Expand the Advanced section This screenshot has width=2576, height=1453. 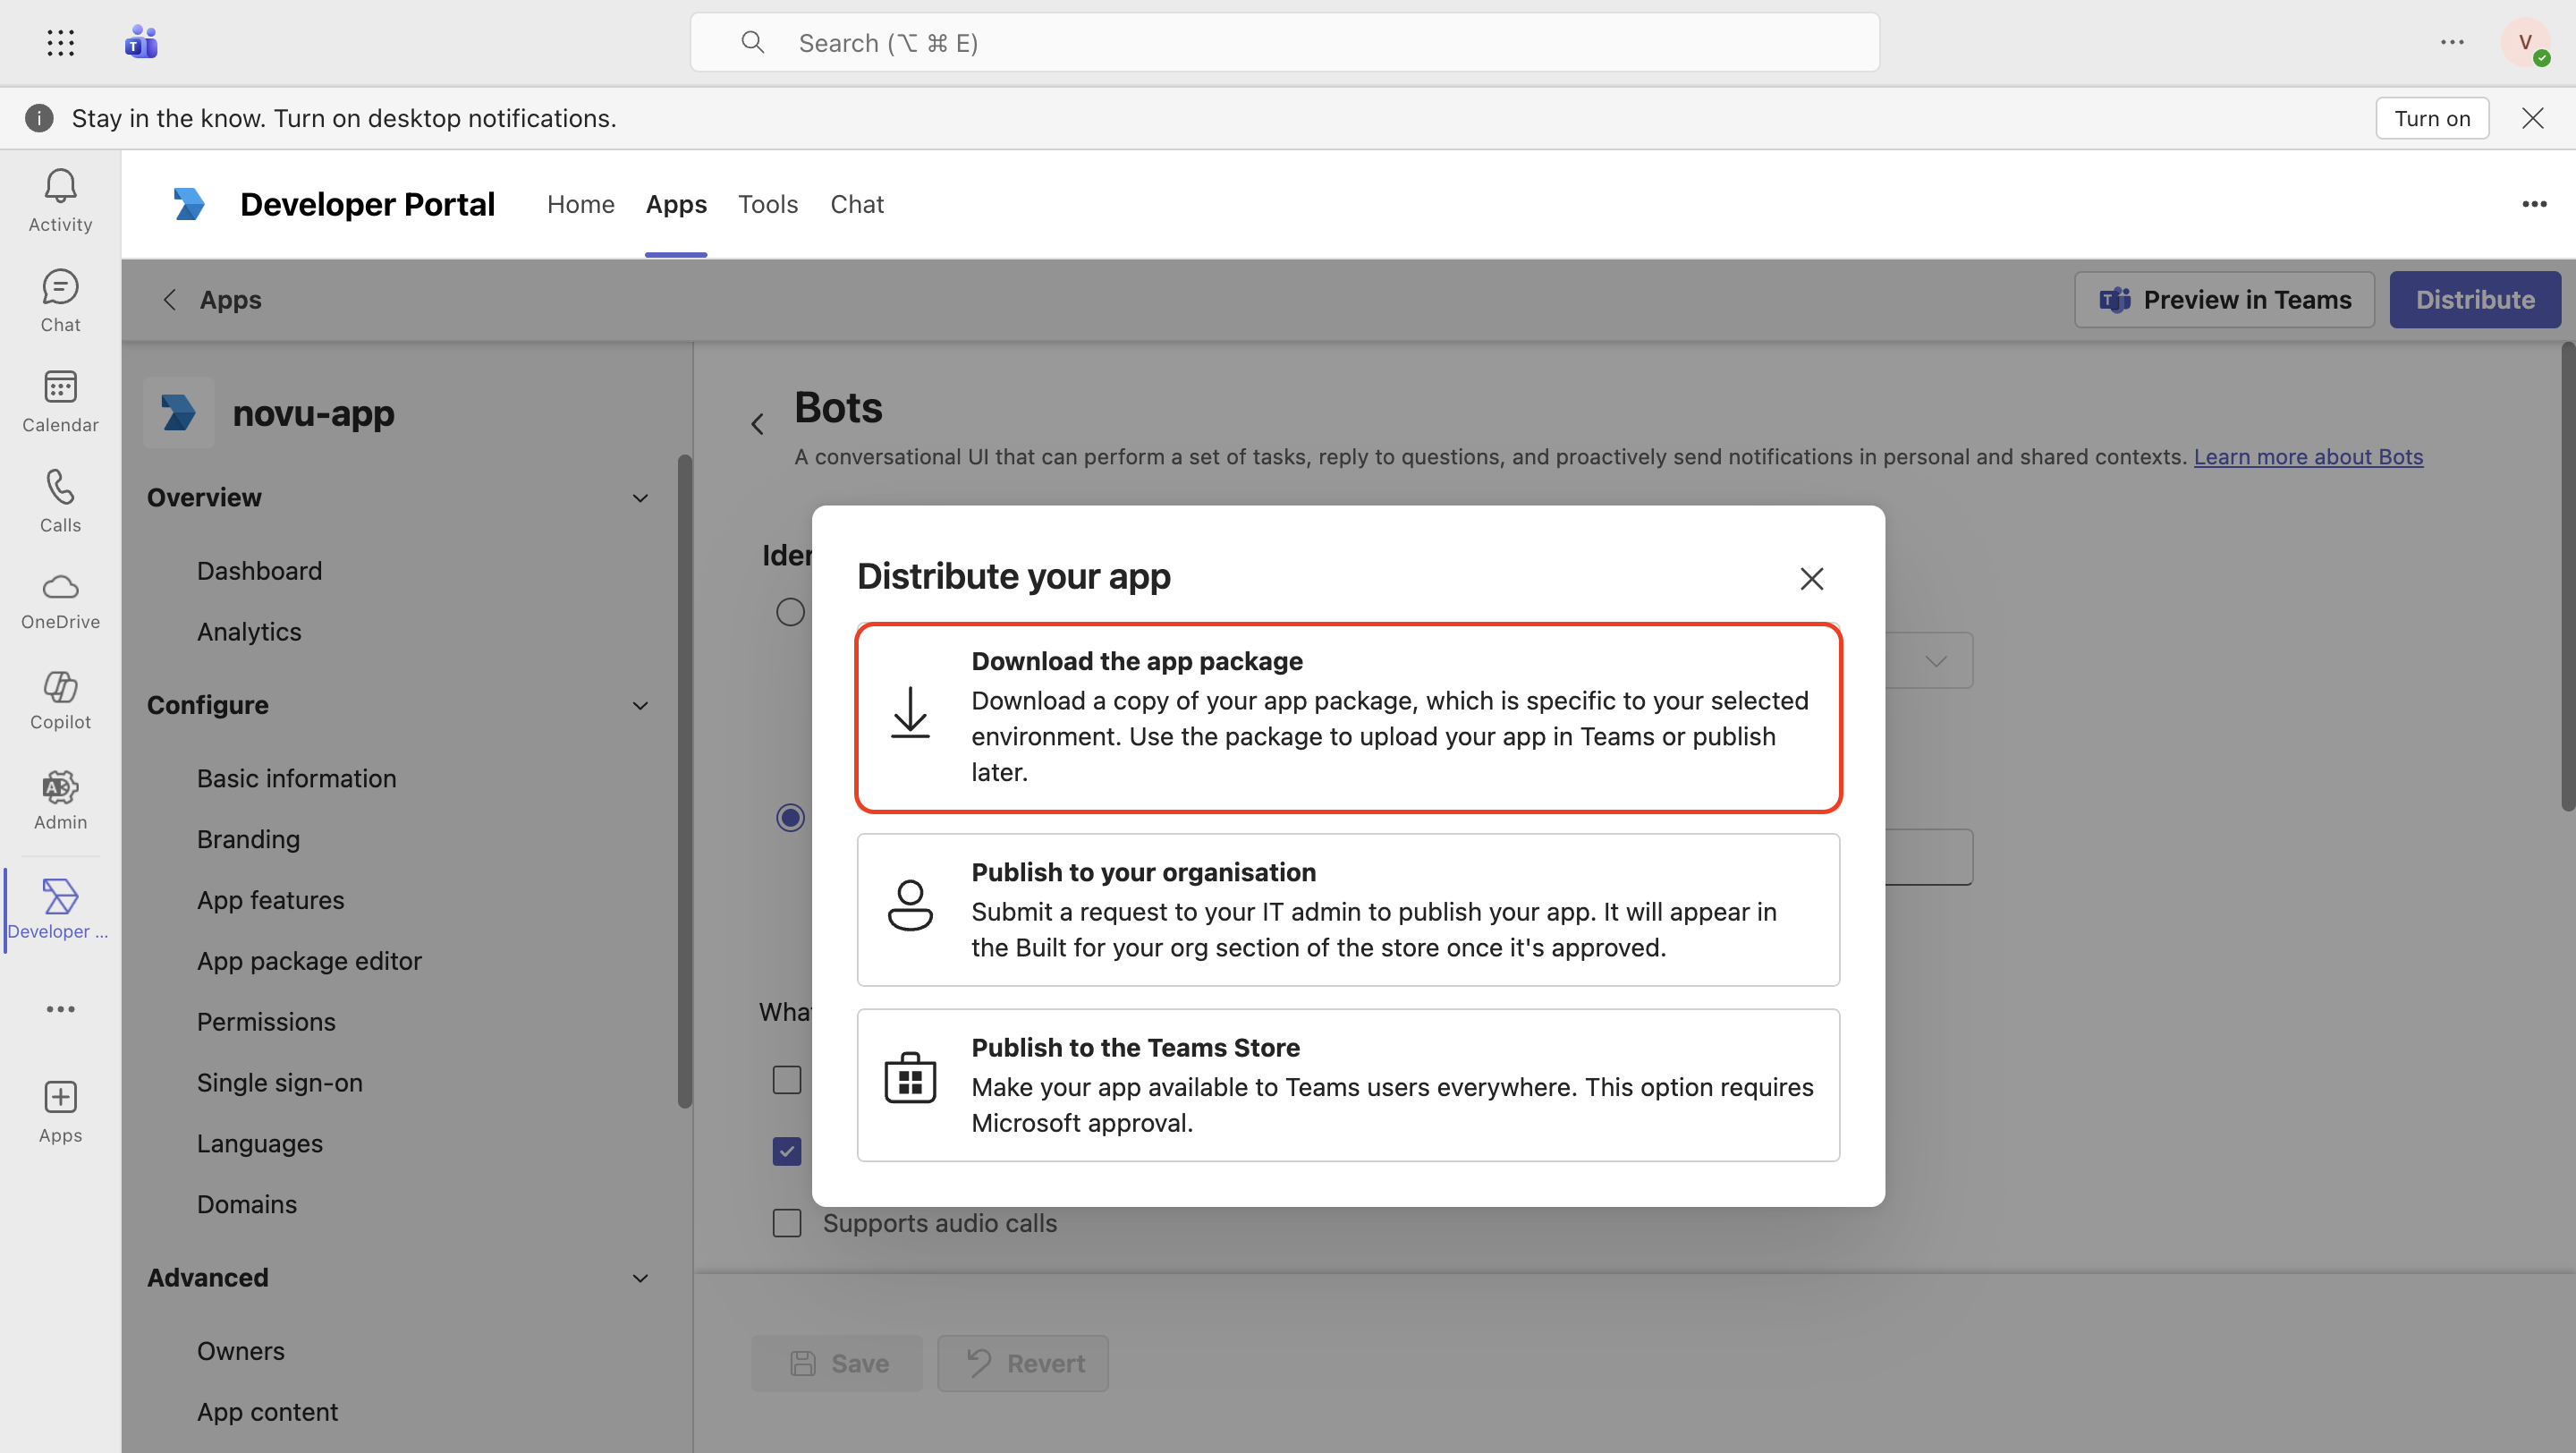pos(640,1277)
